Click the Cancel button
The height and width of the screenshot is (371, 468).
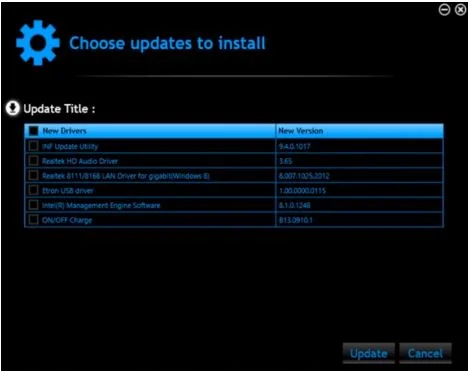click(425, 353)
